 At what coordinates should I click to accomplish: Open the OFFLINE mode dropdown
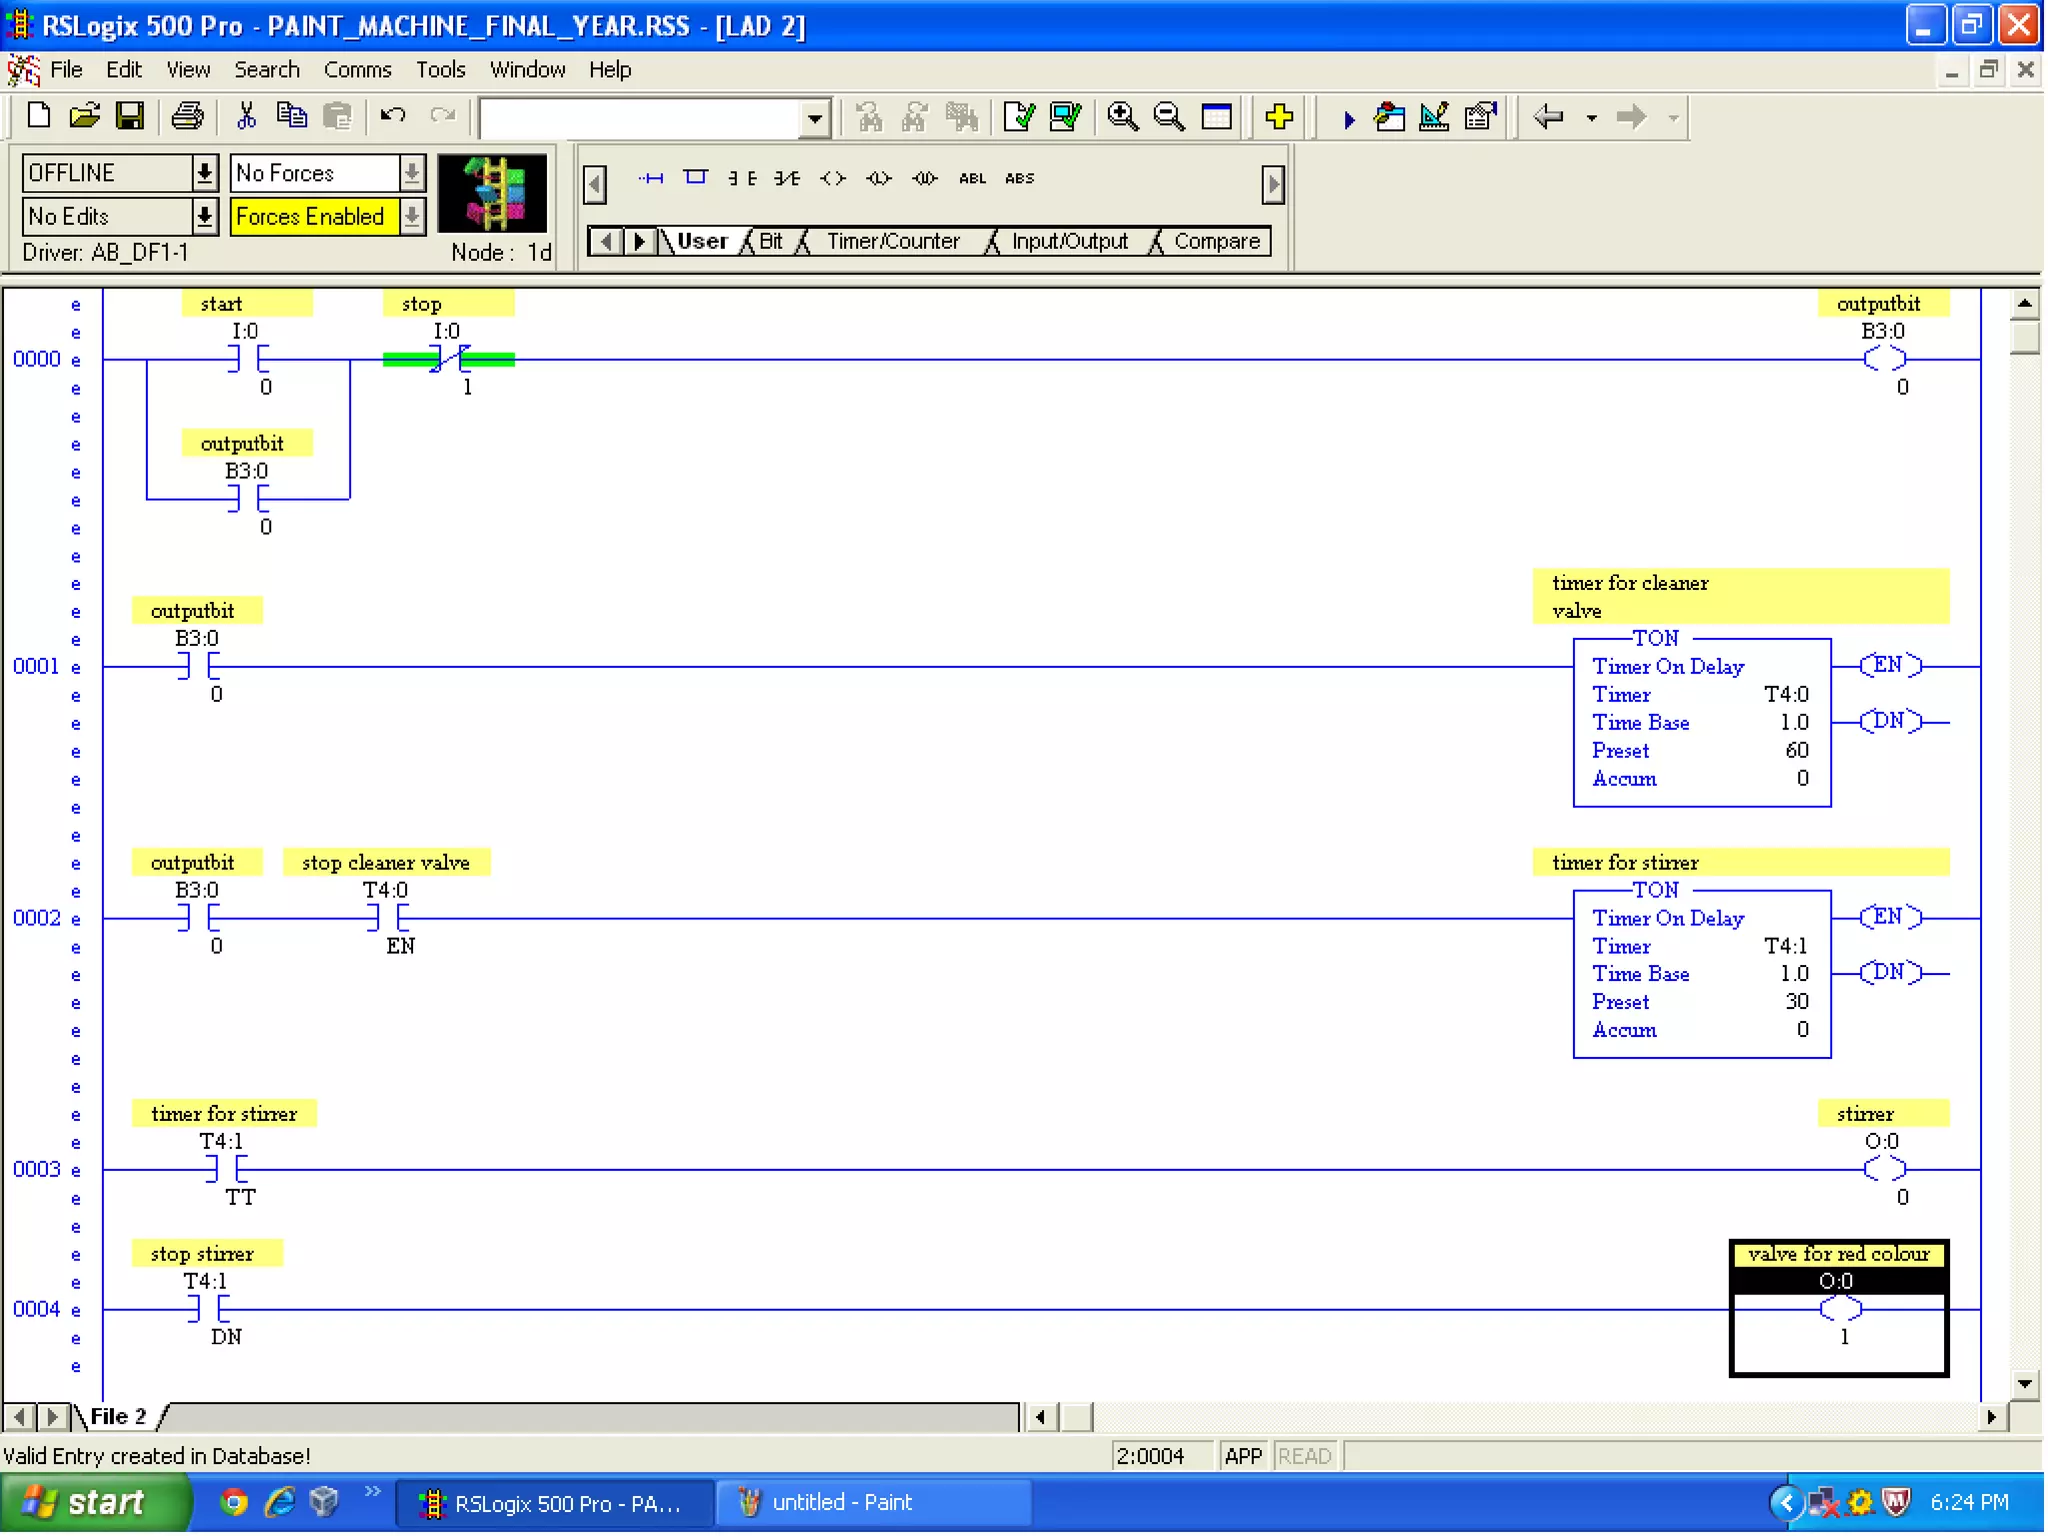tap(204, 173)
